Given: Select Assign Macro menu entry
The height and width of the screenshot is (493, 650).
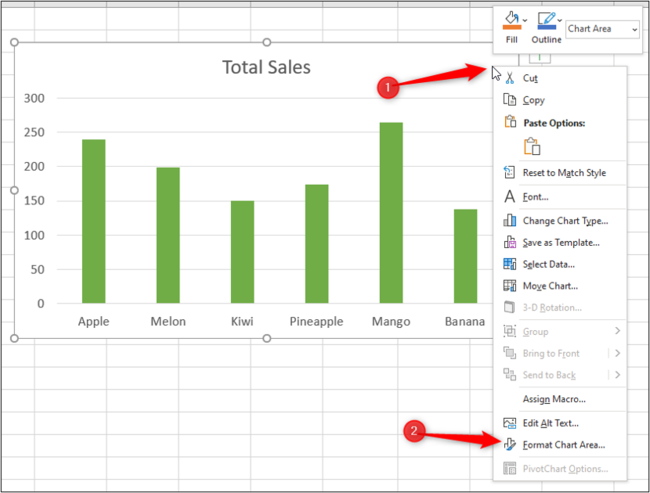Looking at the screenshot, I should [x=554, y=399].
